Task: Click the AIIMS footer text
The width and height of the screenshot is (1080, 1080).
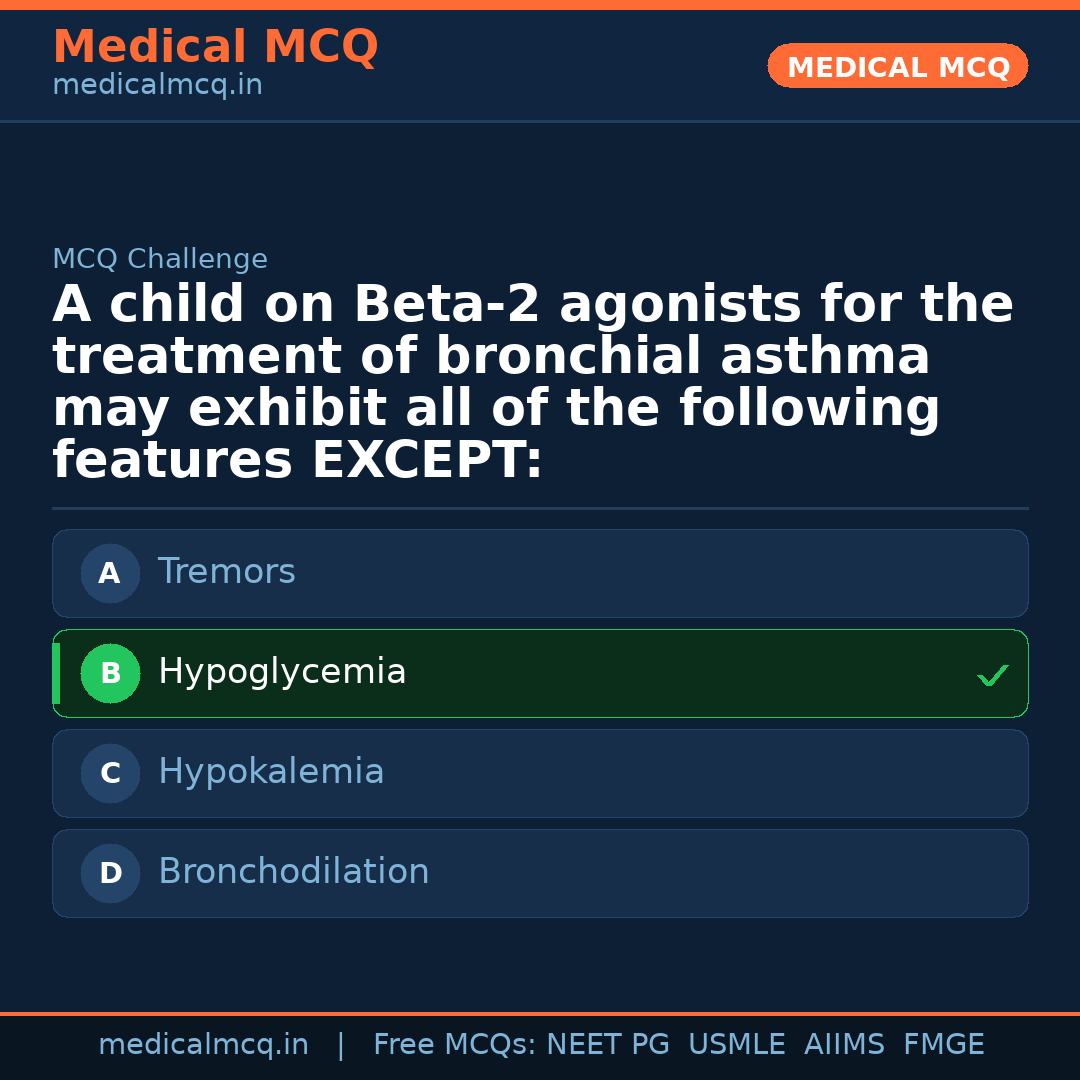Action: pyautogui.click(x=844, y=1045)
